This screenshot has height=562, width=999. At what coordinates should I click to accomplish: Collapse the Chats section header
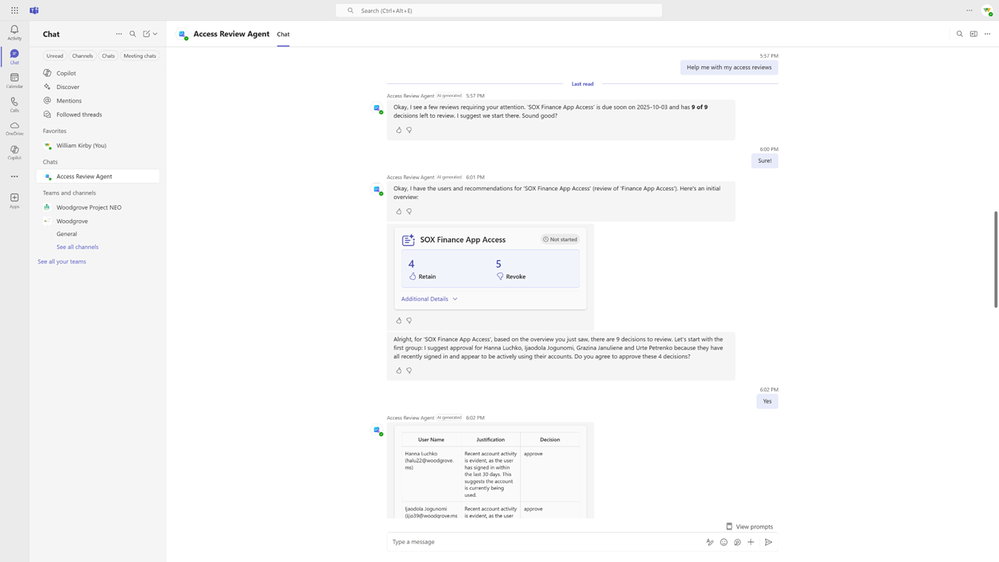(x=50, y=162)
